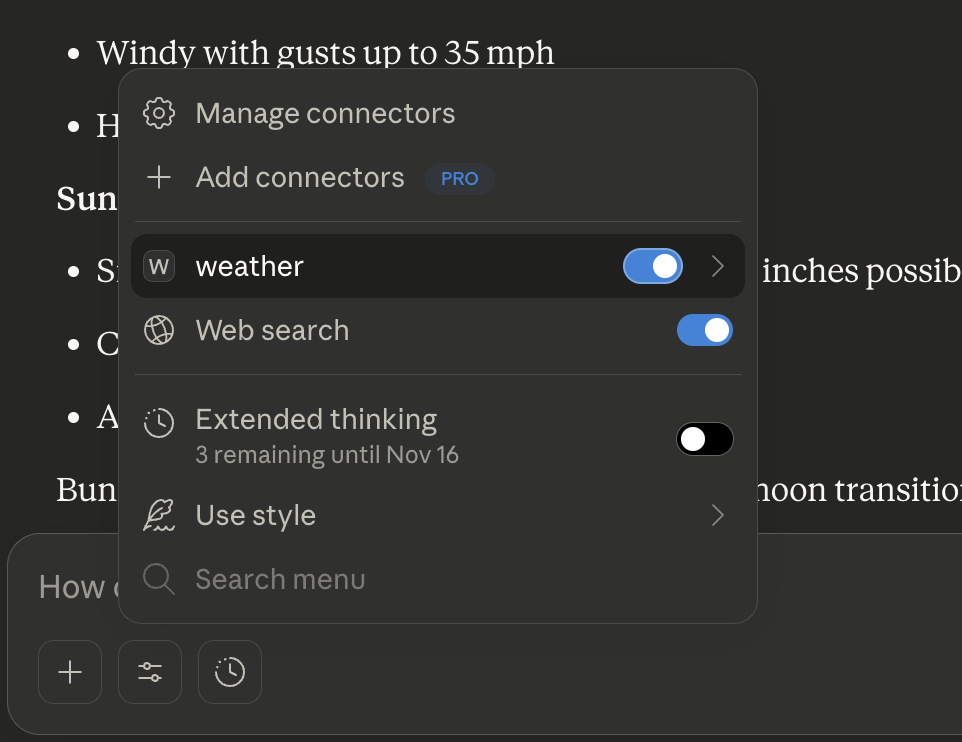Enable Extended thinking
962x742 pixels.
click(705, 438)
